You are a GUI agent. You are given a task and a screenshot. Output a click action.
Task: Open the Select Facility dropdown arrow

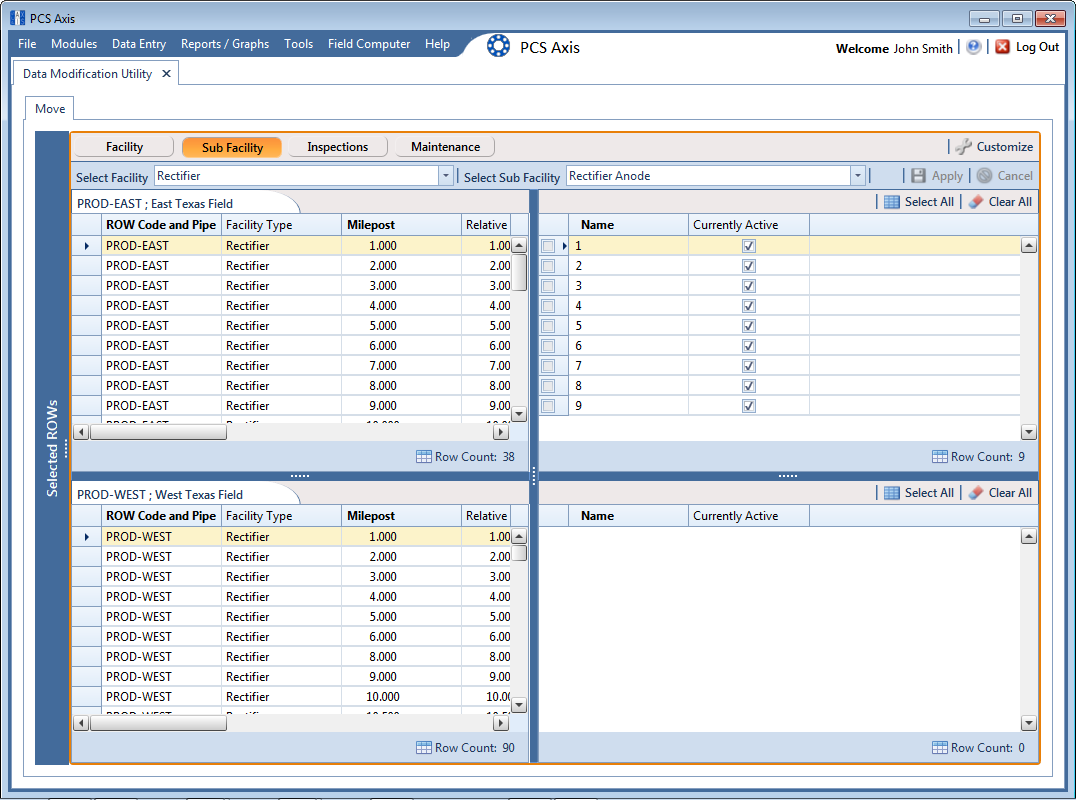pos(445,176)
